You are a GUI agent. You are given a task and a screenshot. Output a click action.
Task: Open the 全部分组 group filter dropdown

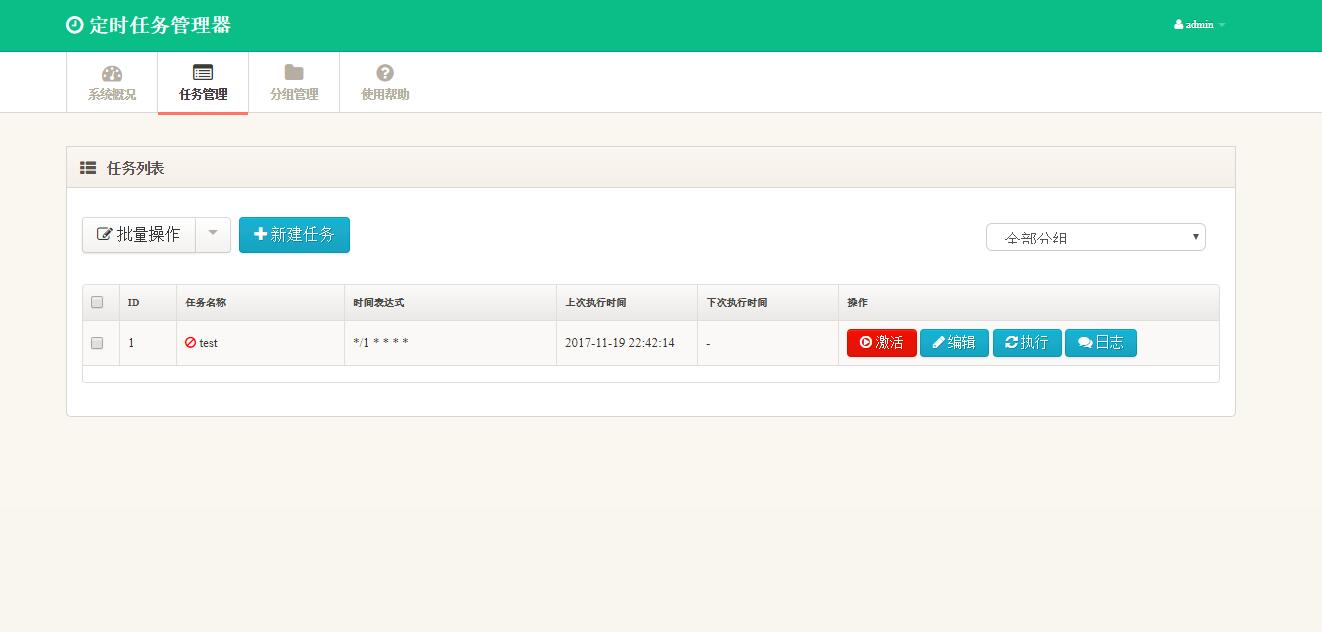click(x=1096, y=237)
